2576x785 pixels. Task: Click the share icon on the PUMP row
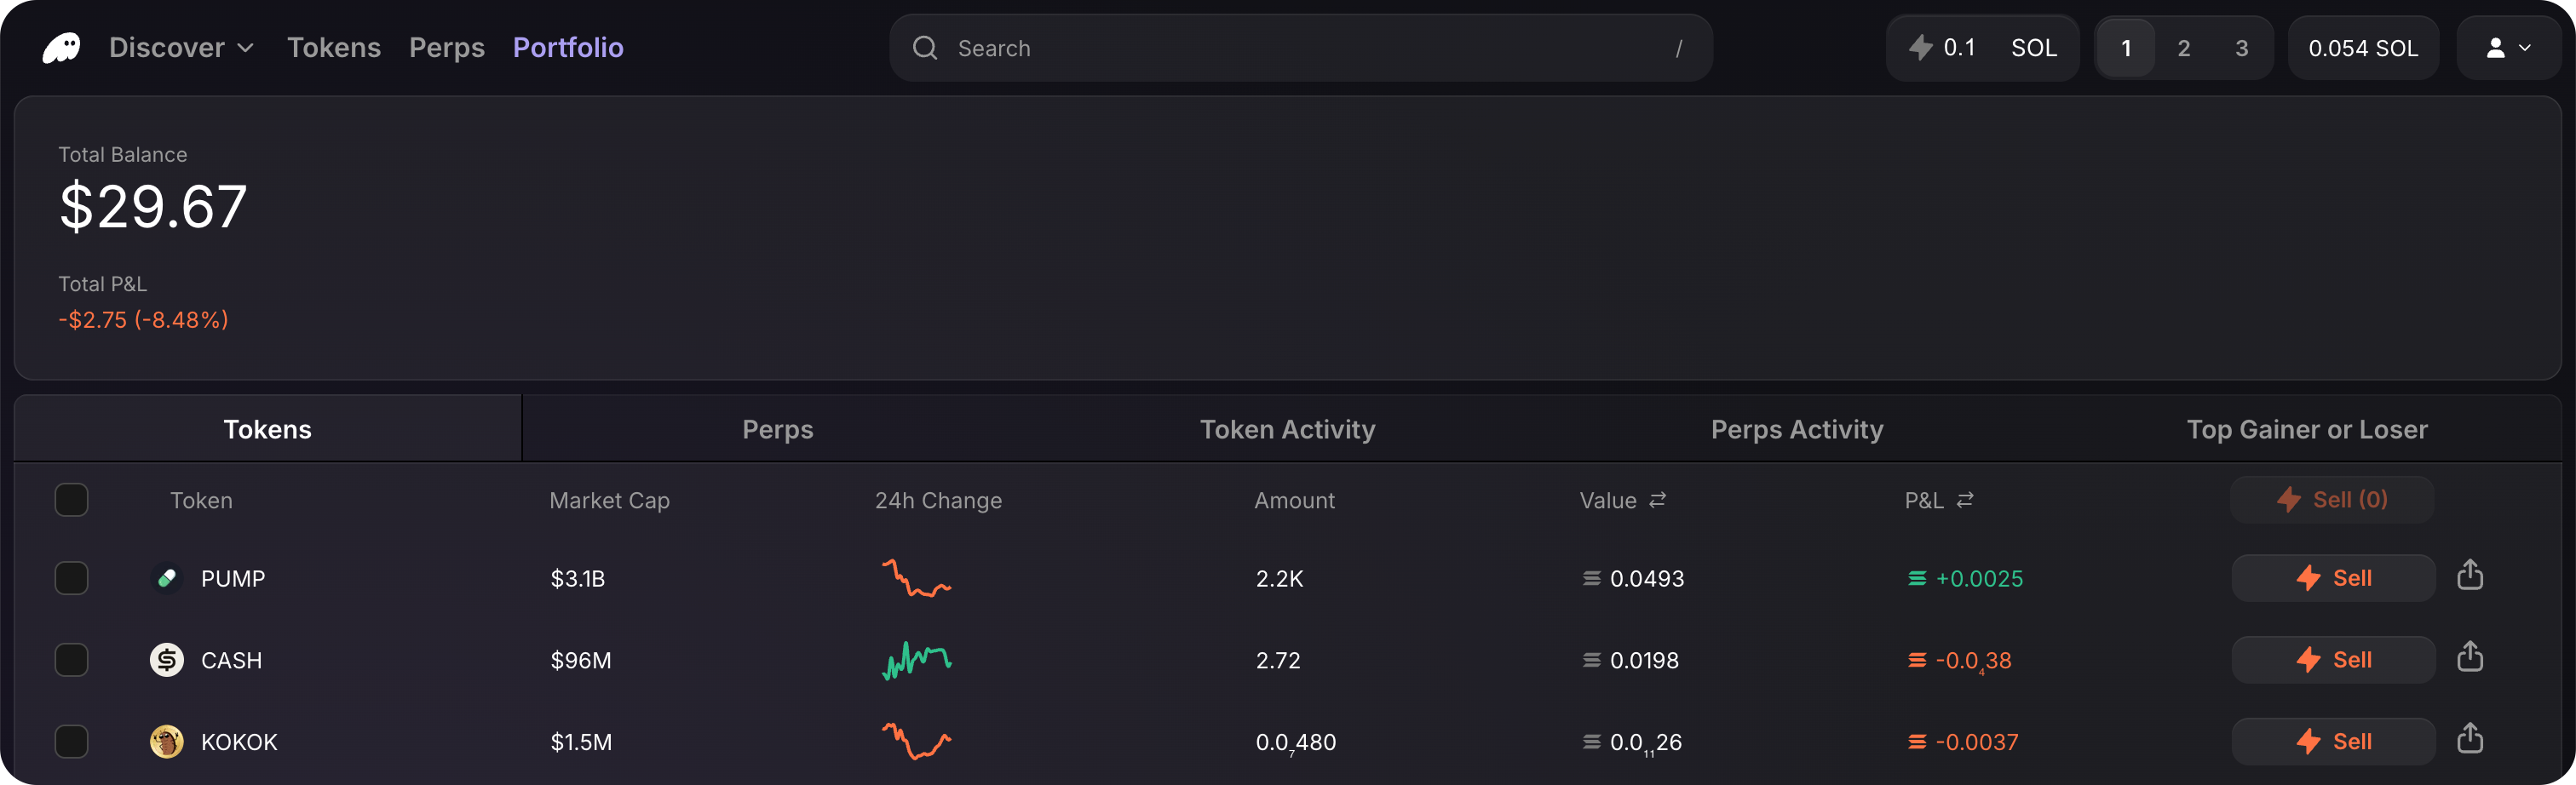(x=2471, y=576)
